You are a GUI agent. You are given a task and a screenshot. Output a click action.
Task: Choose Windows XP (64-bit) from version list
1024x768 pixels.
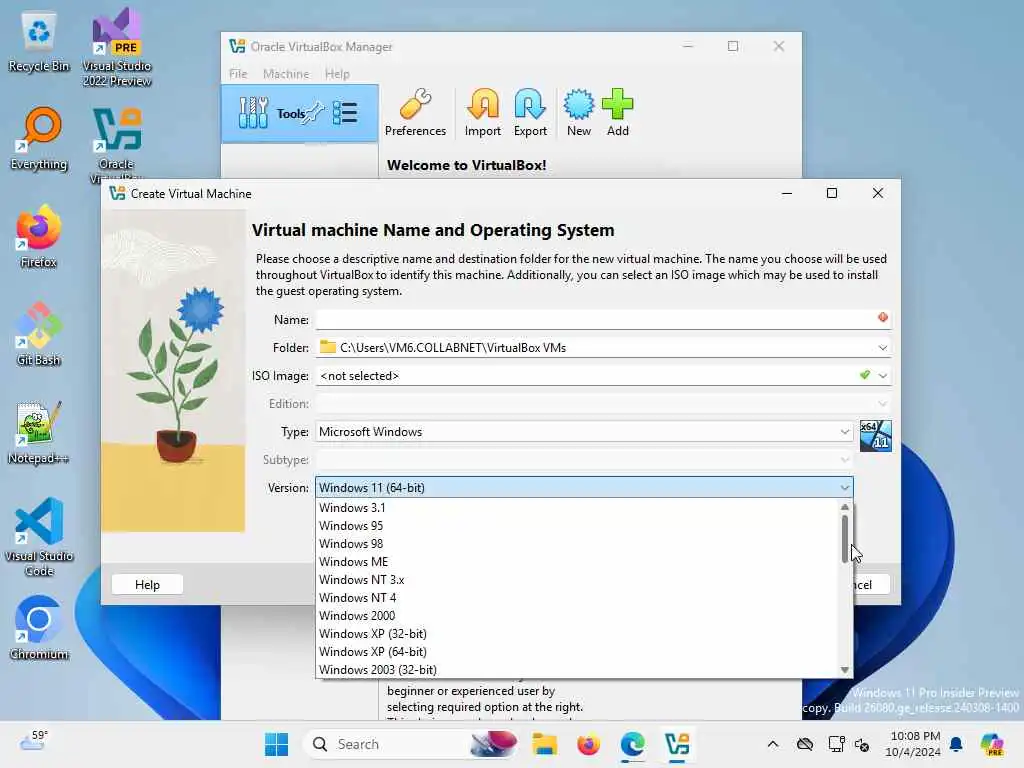[x=577, y=652]
